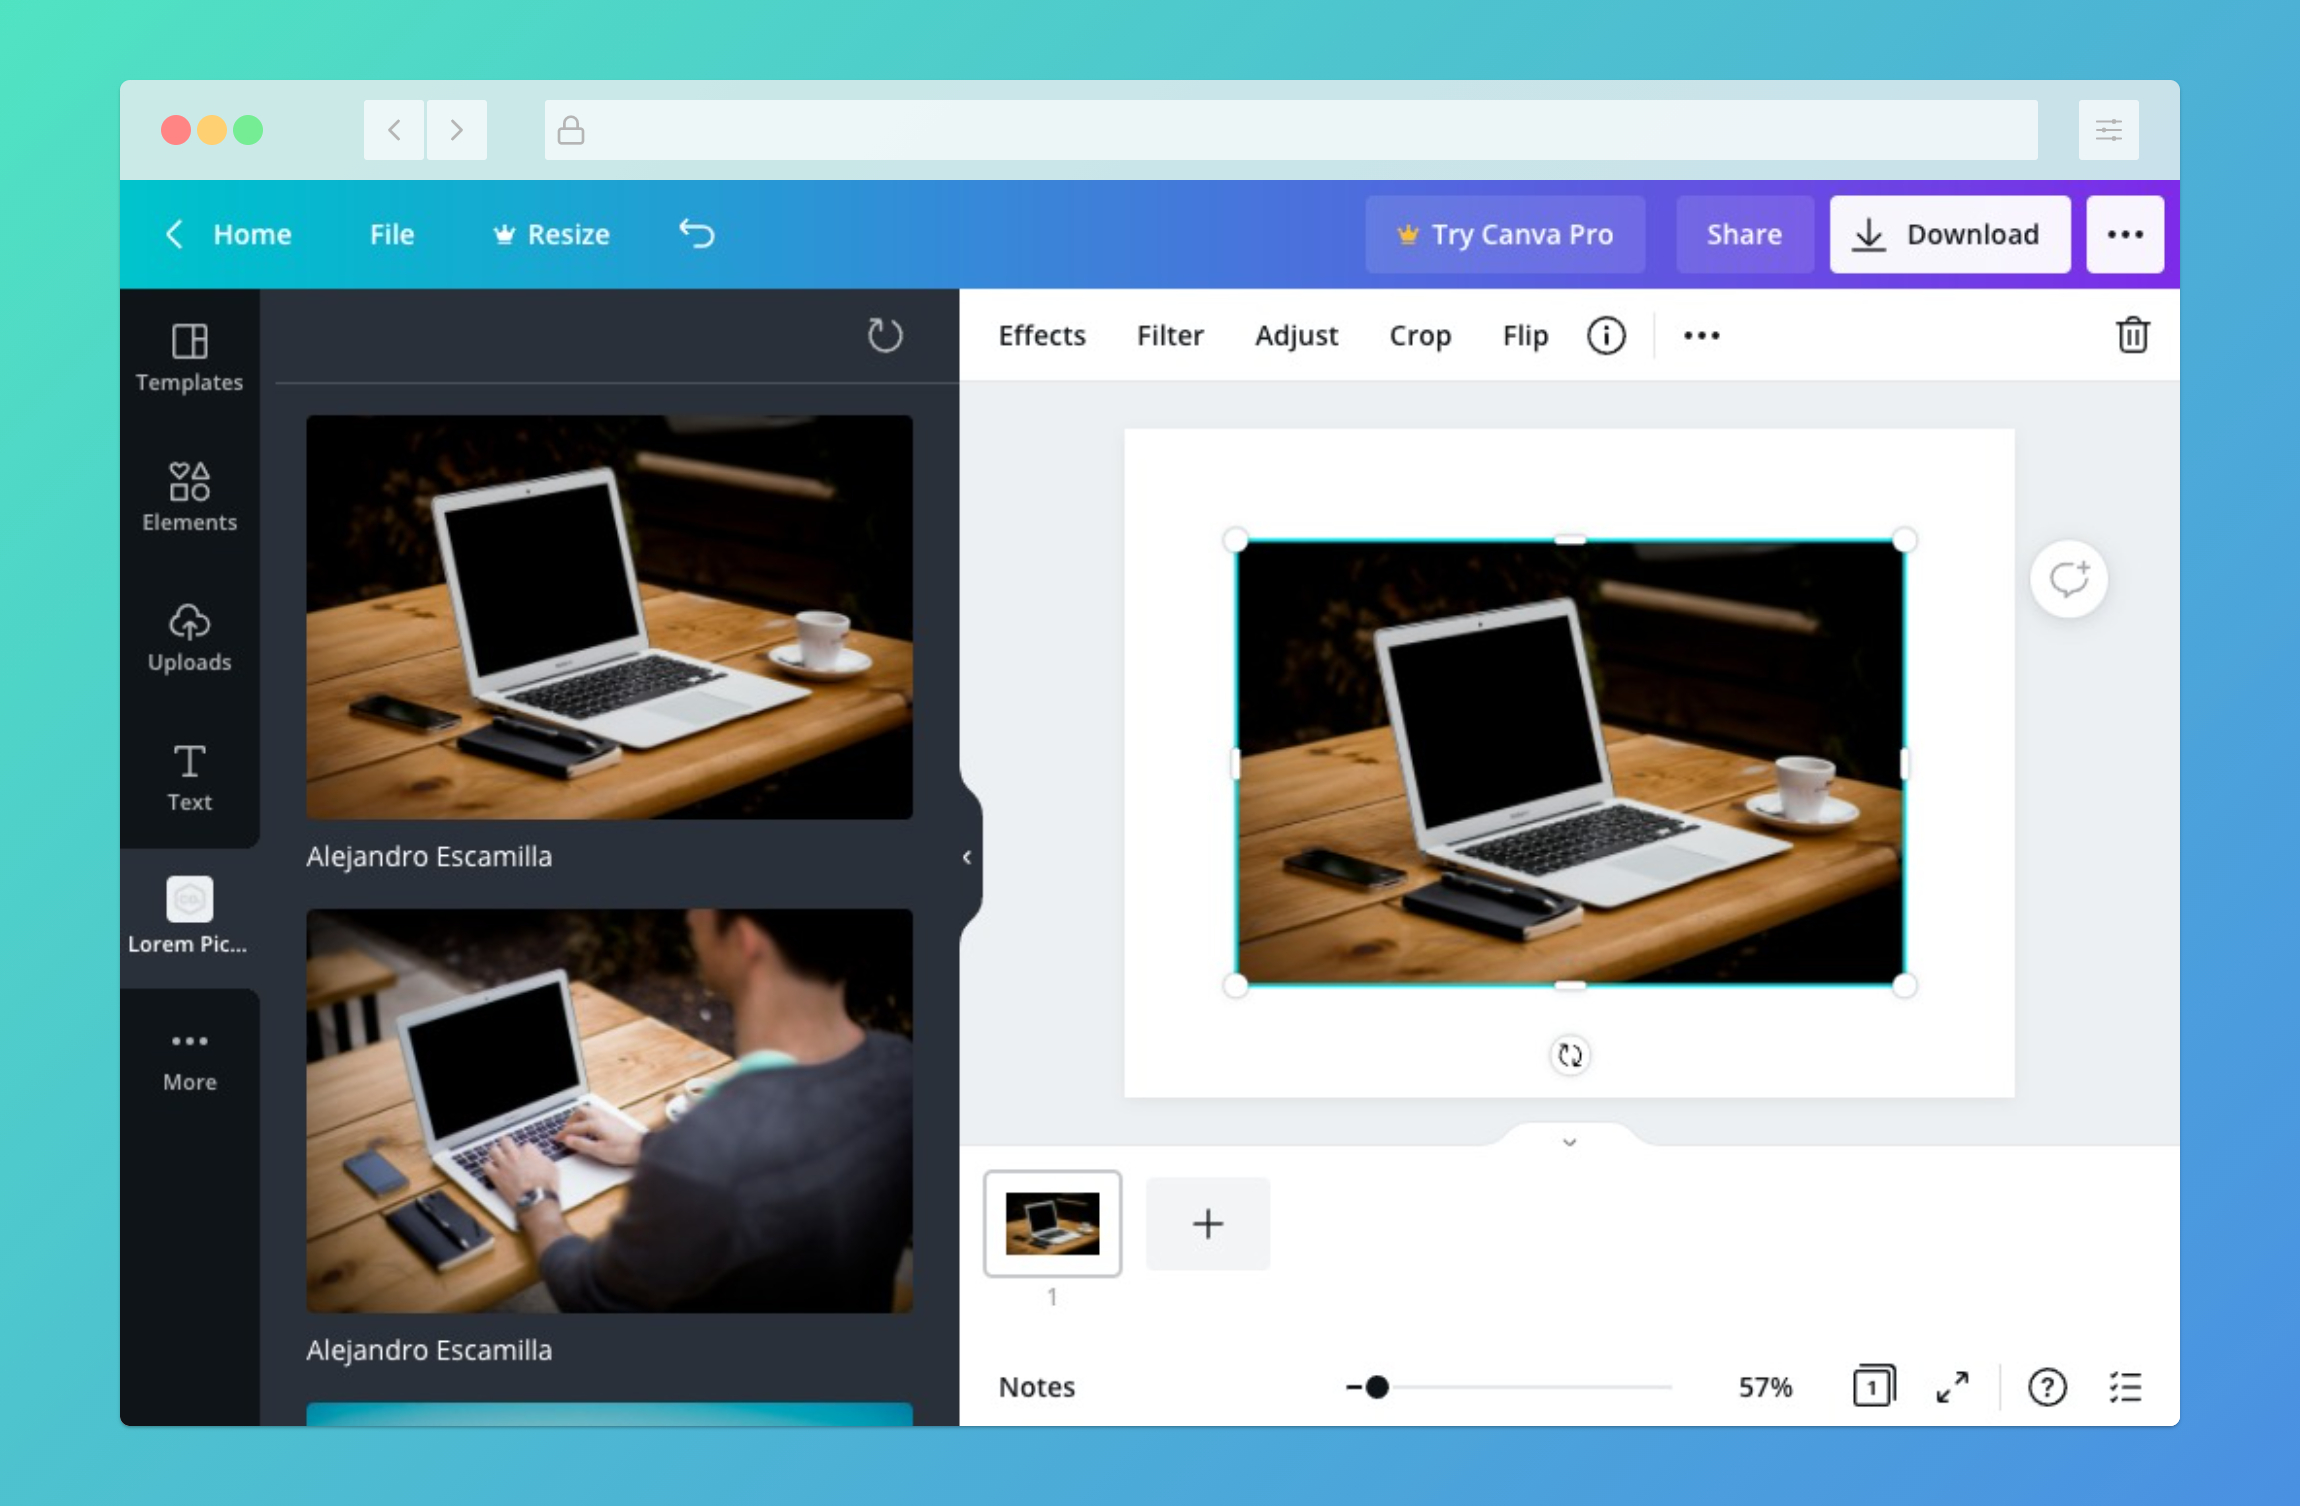Click the 57% zoom level value

tap(1765, 1386)
